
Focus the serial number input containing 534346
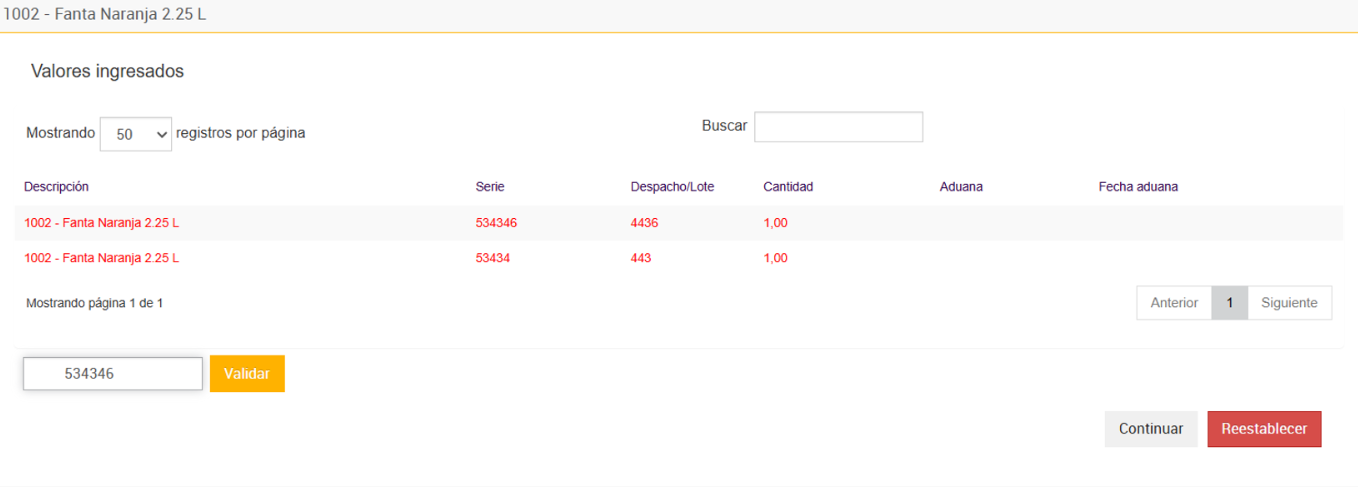pos(113,374)
